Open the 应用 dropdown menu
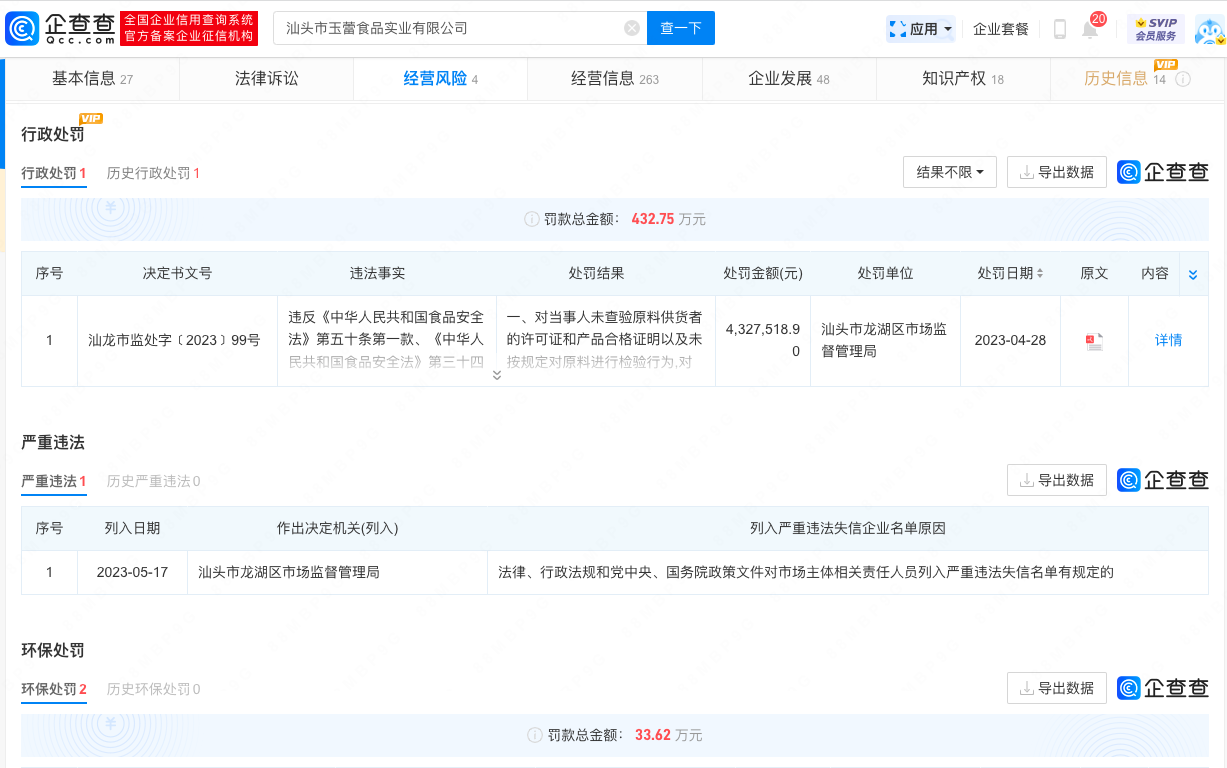This screenshot has width=1227, height=768. coord(921,29)
